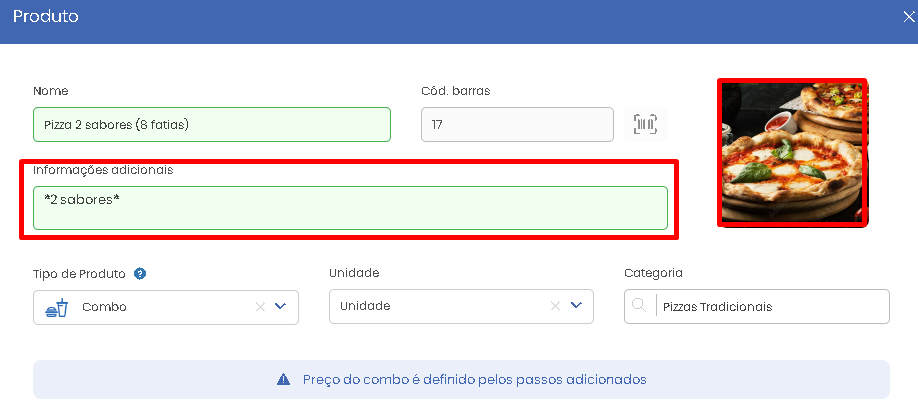Click the magnifier icon in Categoria field

(638, 307)
